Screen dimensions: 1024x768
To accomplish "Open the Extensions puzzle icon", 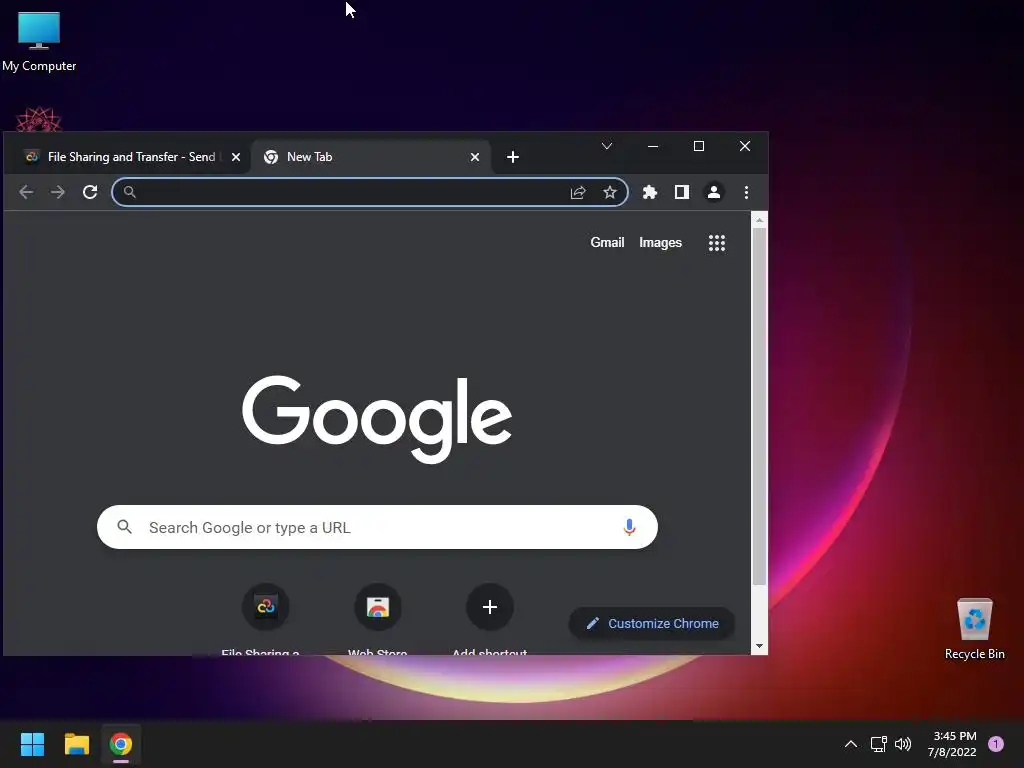I will tap(650, 192).
